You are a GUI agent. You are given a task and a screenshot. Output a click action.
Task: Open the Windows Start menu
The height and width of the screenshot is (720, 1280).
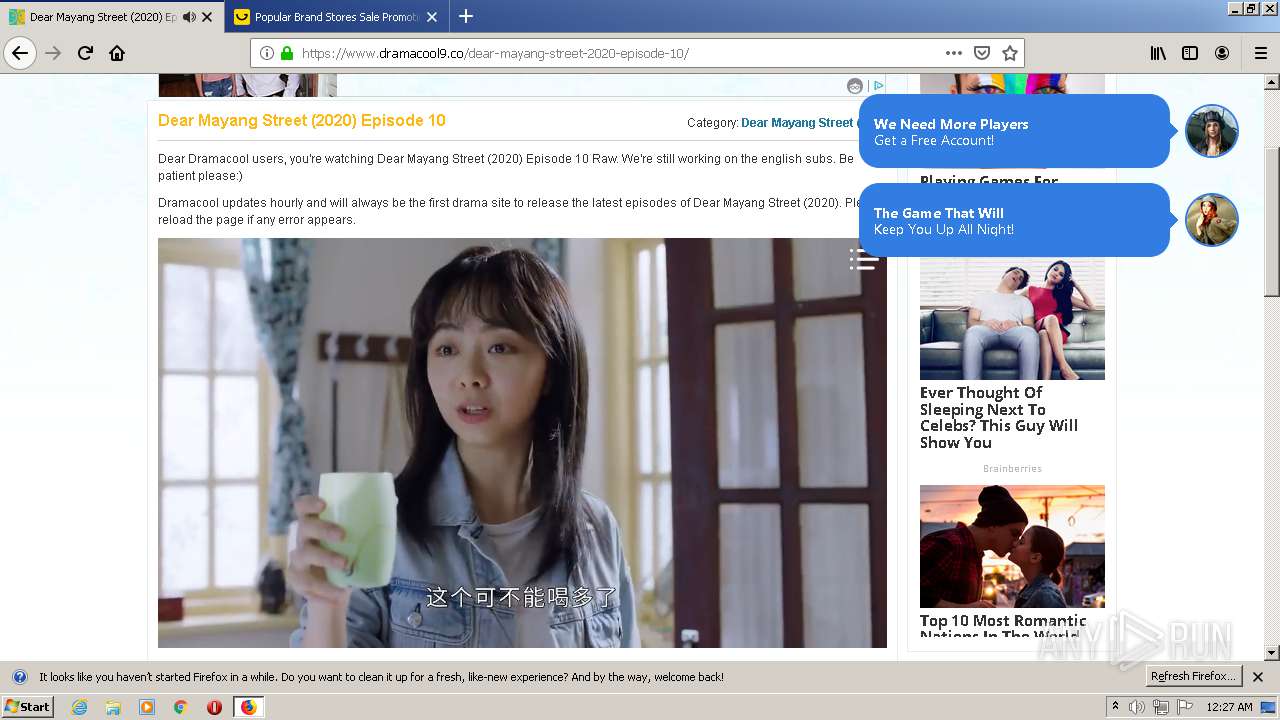click(28, 707)
